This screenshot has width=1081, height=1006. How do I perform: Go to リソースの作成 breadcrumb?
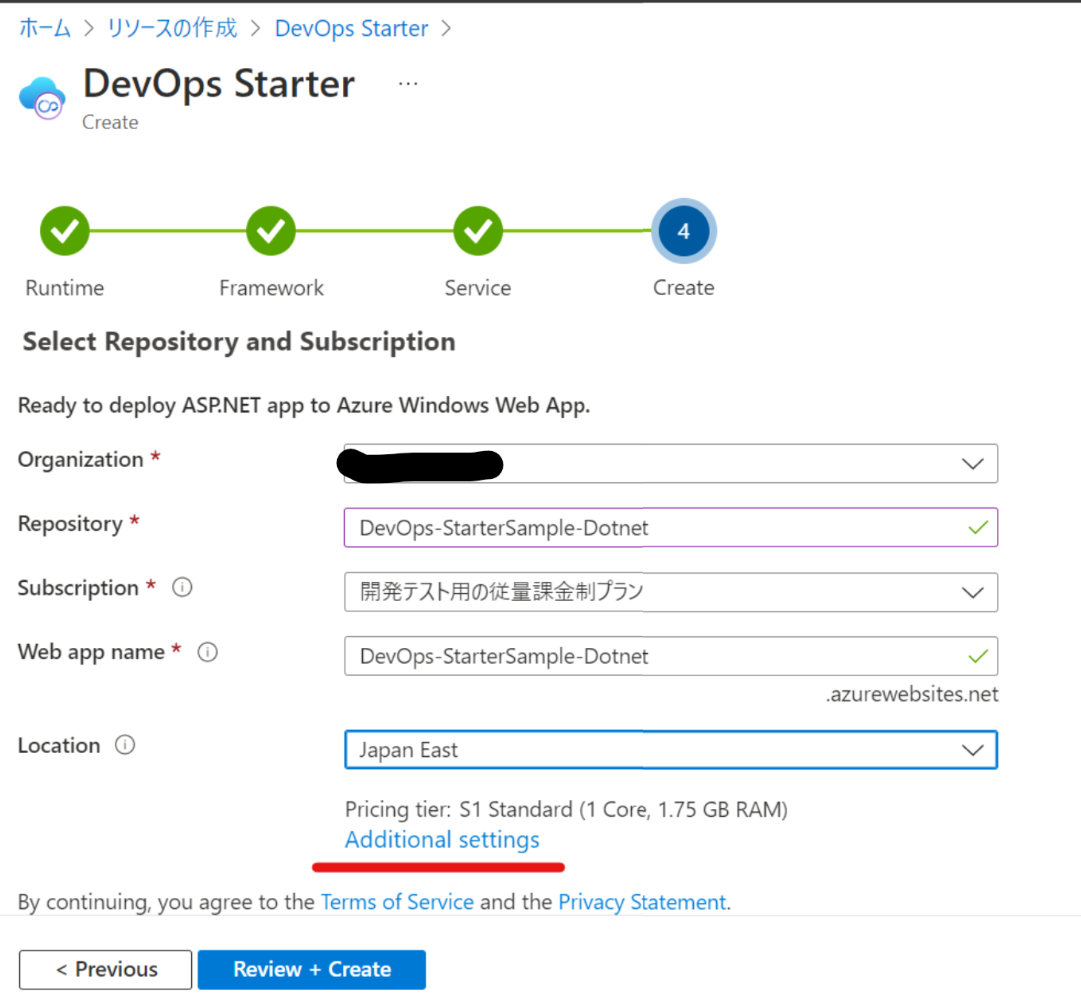tap(172, 28)
